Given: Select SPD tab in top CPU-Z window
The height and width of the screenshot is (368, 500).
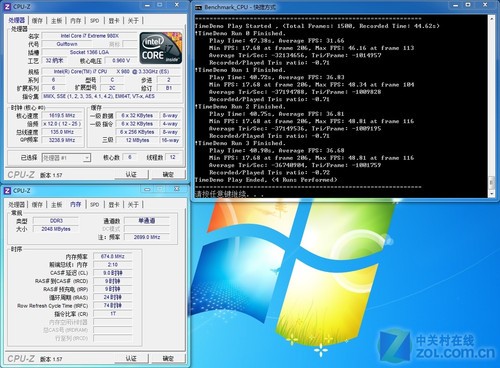Looking at the screenshot, I should 95,21.
